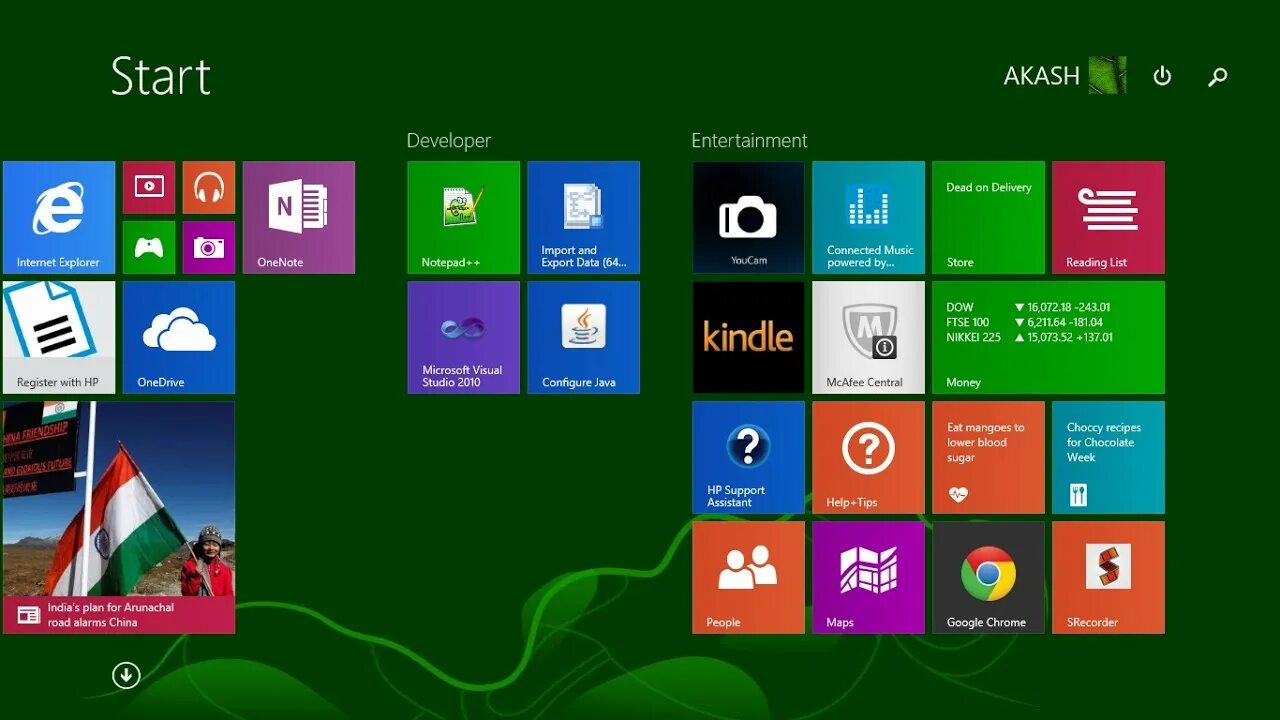This screenshot has width=1280, height=720.
Task: Open the India Arunachal news tile
Action: [x=119, y=517]
